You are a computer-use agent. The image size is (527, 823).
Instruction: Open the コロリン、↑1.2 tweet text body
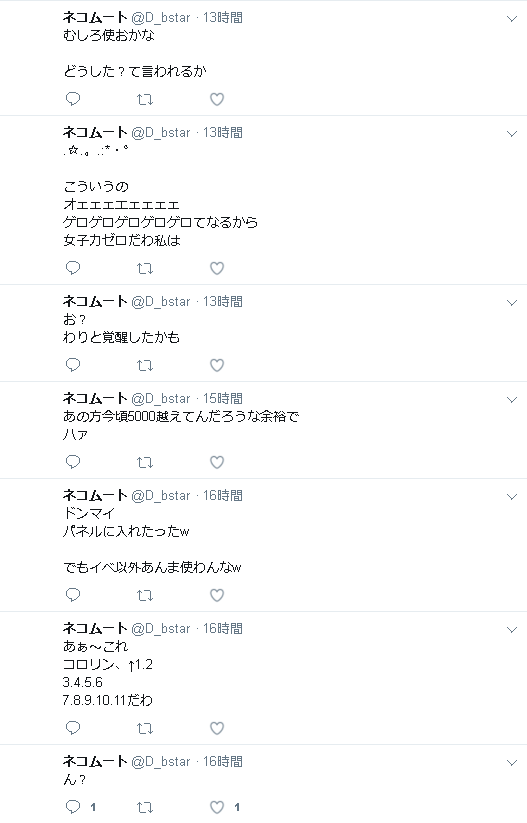pyautogui.click(x=108, y=673)
